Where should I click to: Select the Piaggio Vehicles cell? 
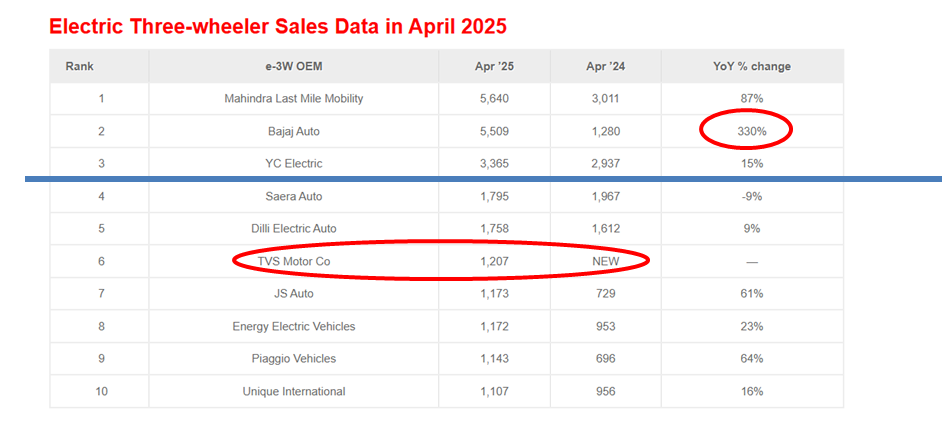(293, 358)
